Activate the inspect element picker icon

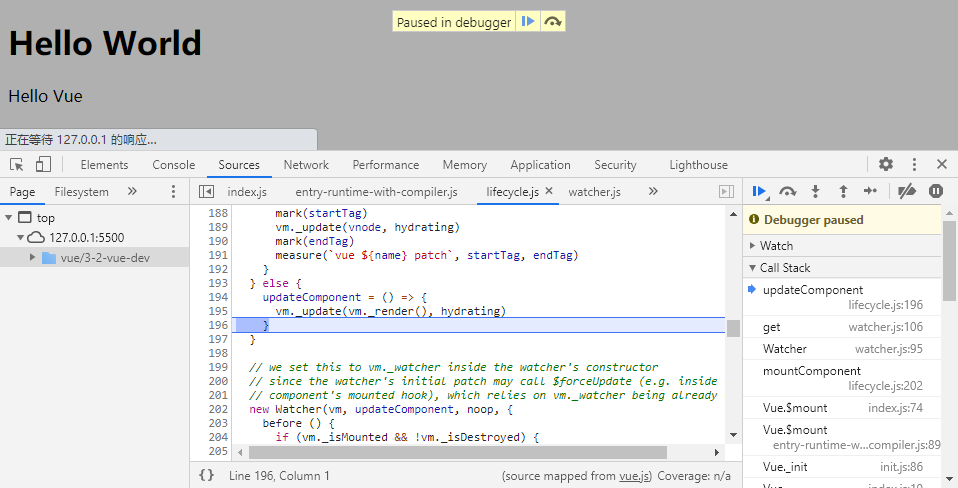click(16, 164)
